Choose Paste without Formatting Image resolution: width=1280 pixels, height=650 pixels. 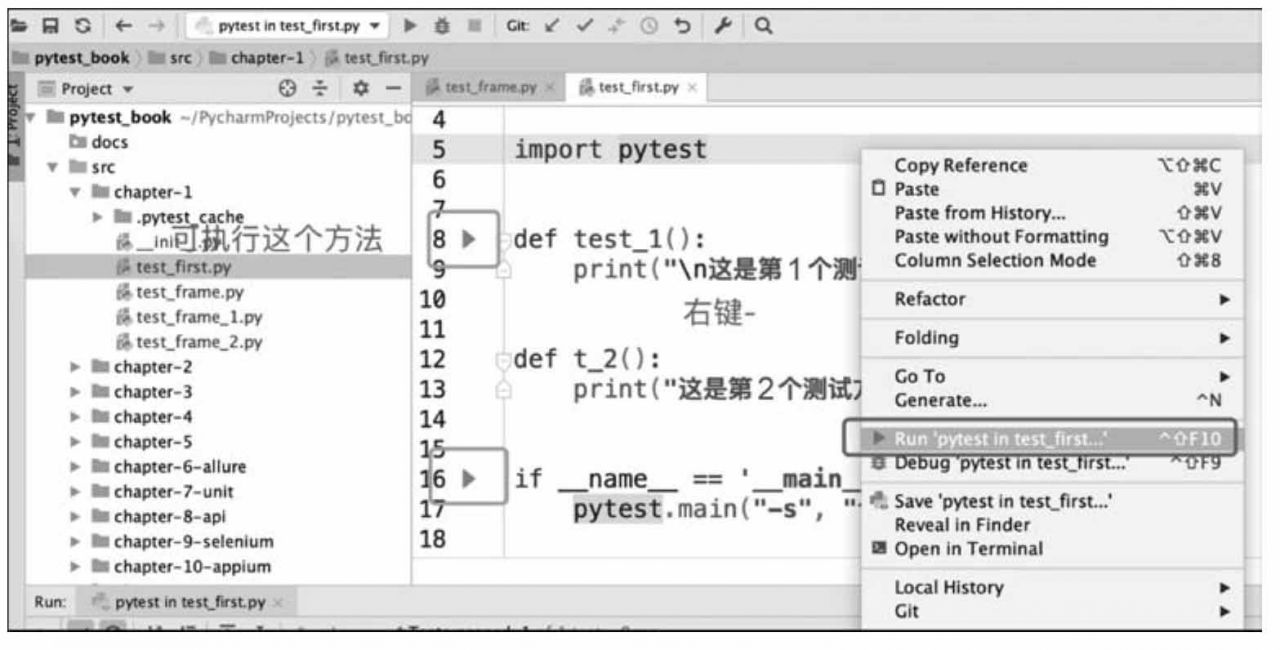pyautogui.click(x=1052, y=237)
